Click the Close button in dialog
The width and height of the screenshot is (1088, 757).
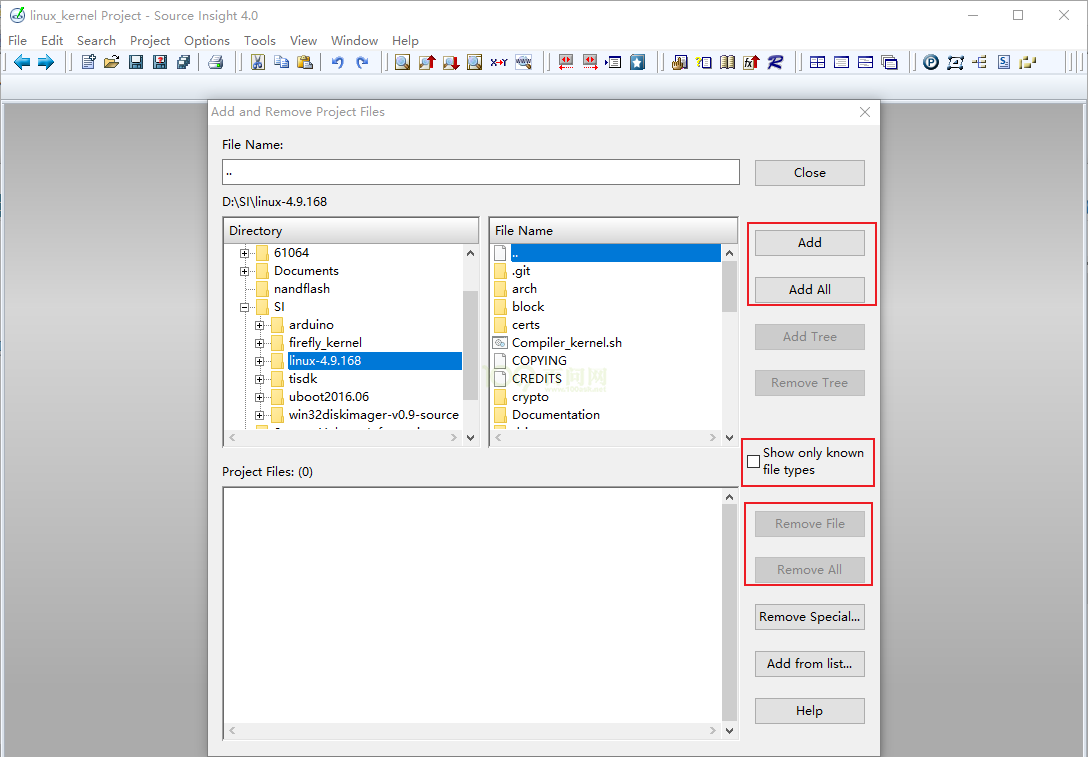pos(810,173)
